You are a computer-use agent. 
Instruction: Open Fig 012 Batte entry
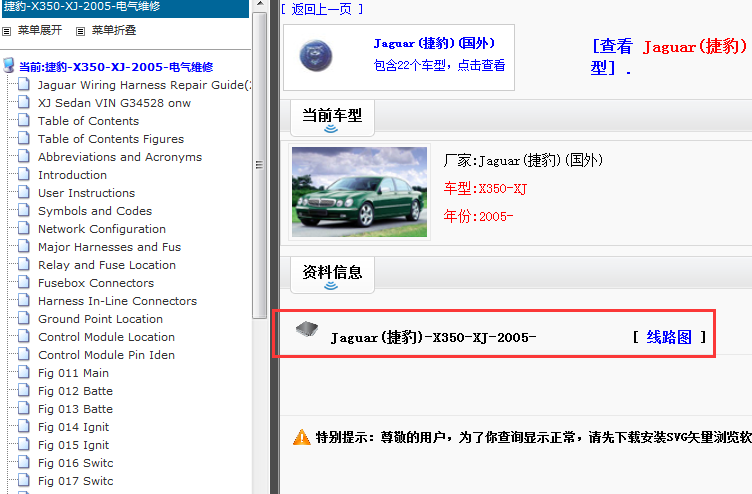click(x=75, y=391)
